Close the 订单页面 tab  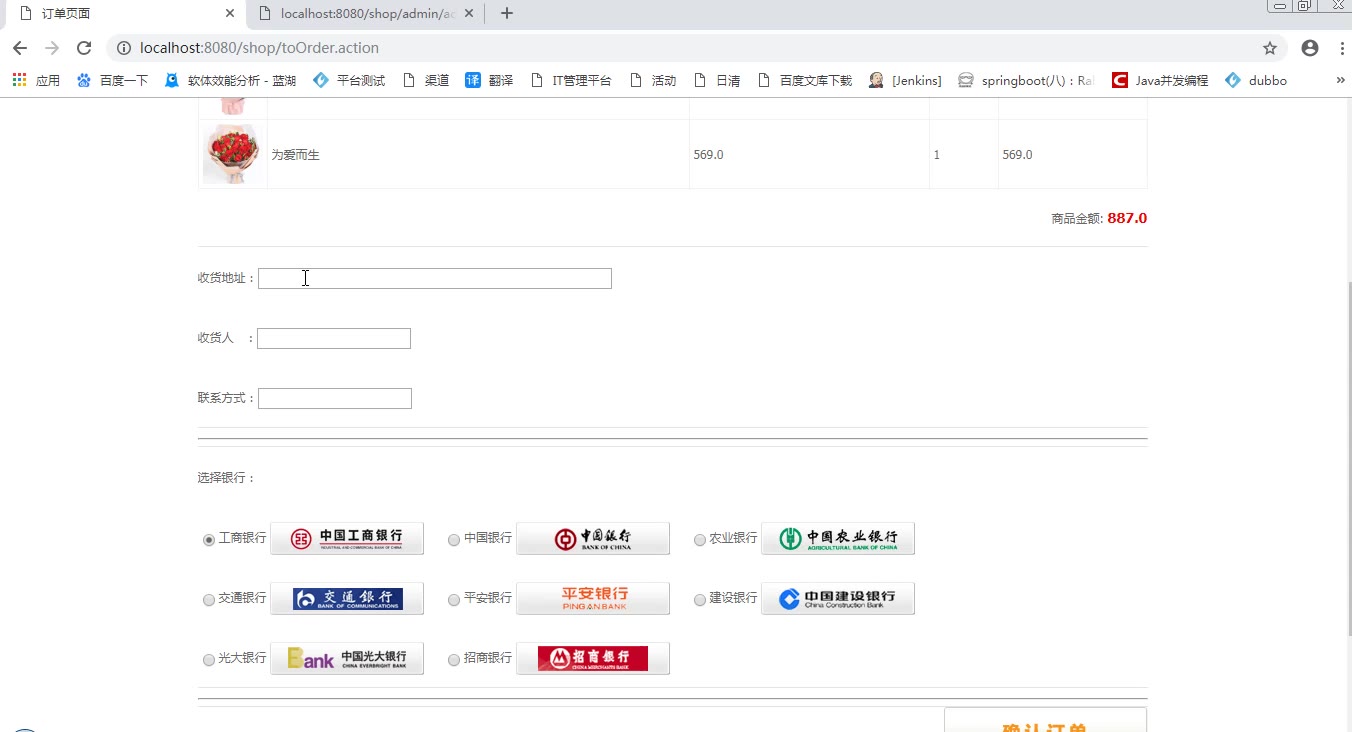click(x=230, y=14)
